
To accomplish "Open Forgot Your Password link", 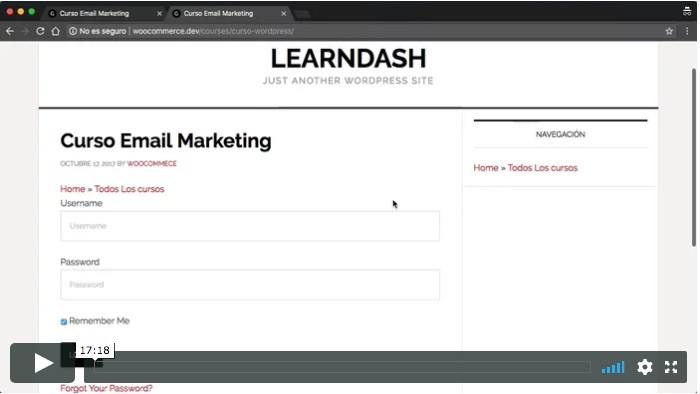I will click(x=106, y=388).
